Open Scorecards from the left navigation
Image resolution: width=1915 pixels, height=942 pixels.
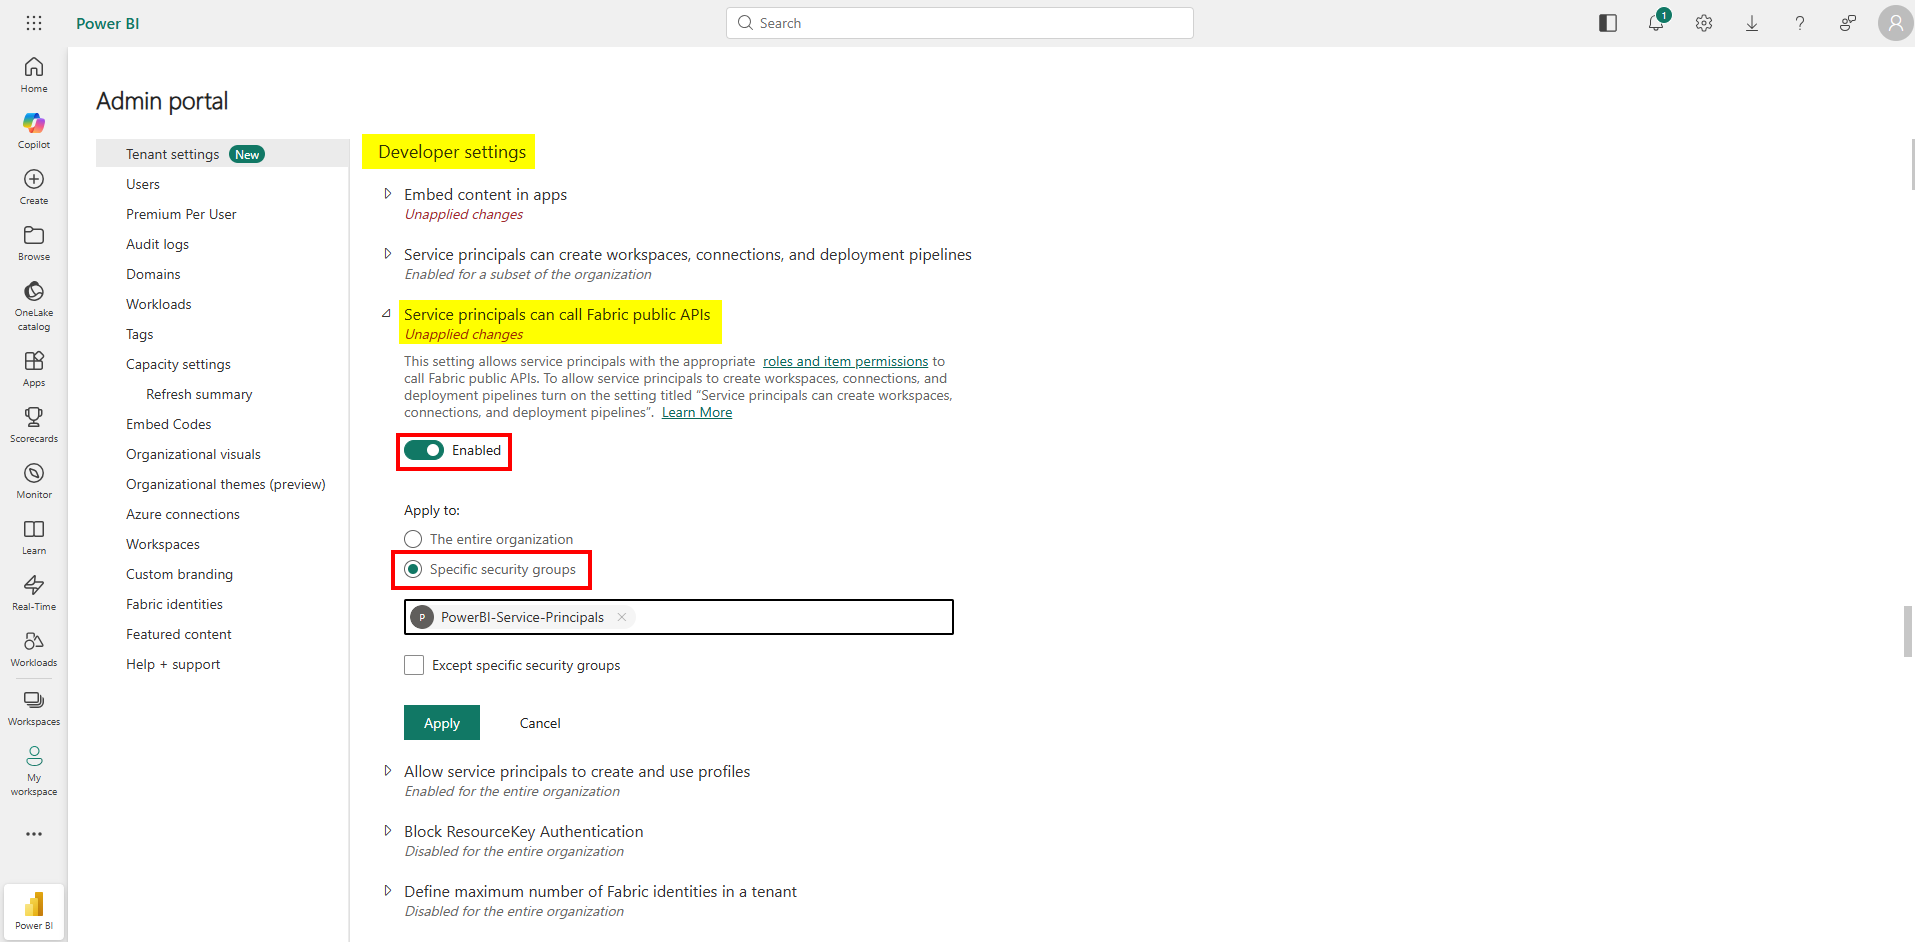[34, 424]
